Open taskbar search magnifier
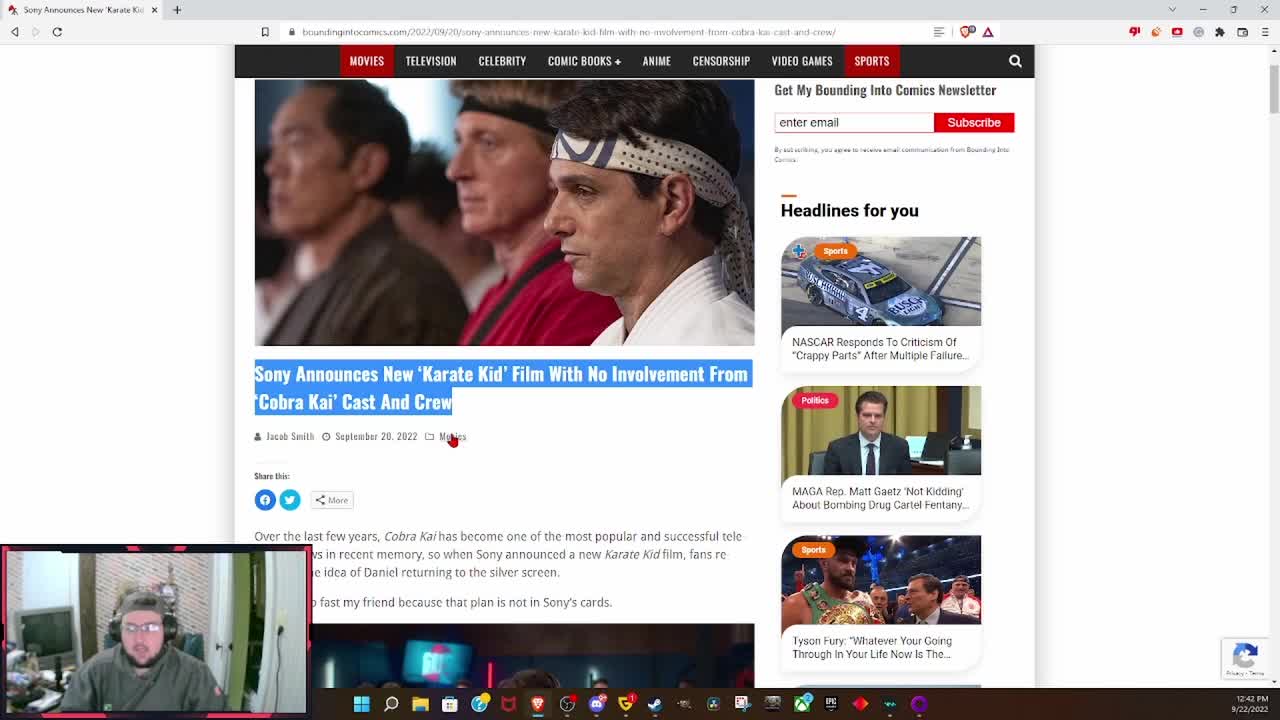The height and width of the screenshot is (720, 1280). pyautogui.click(x=391, y=704)
